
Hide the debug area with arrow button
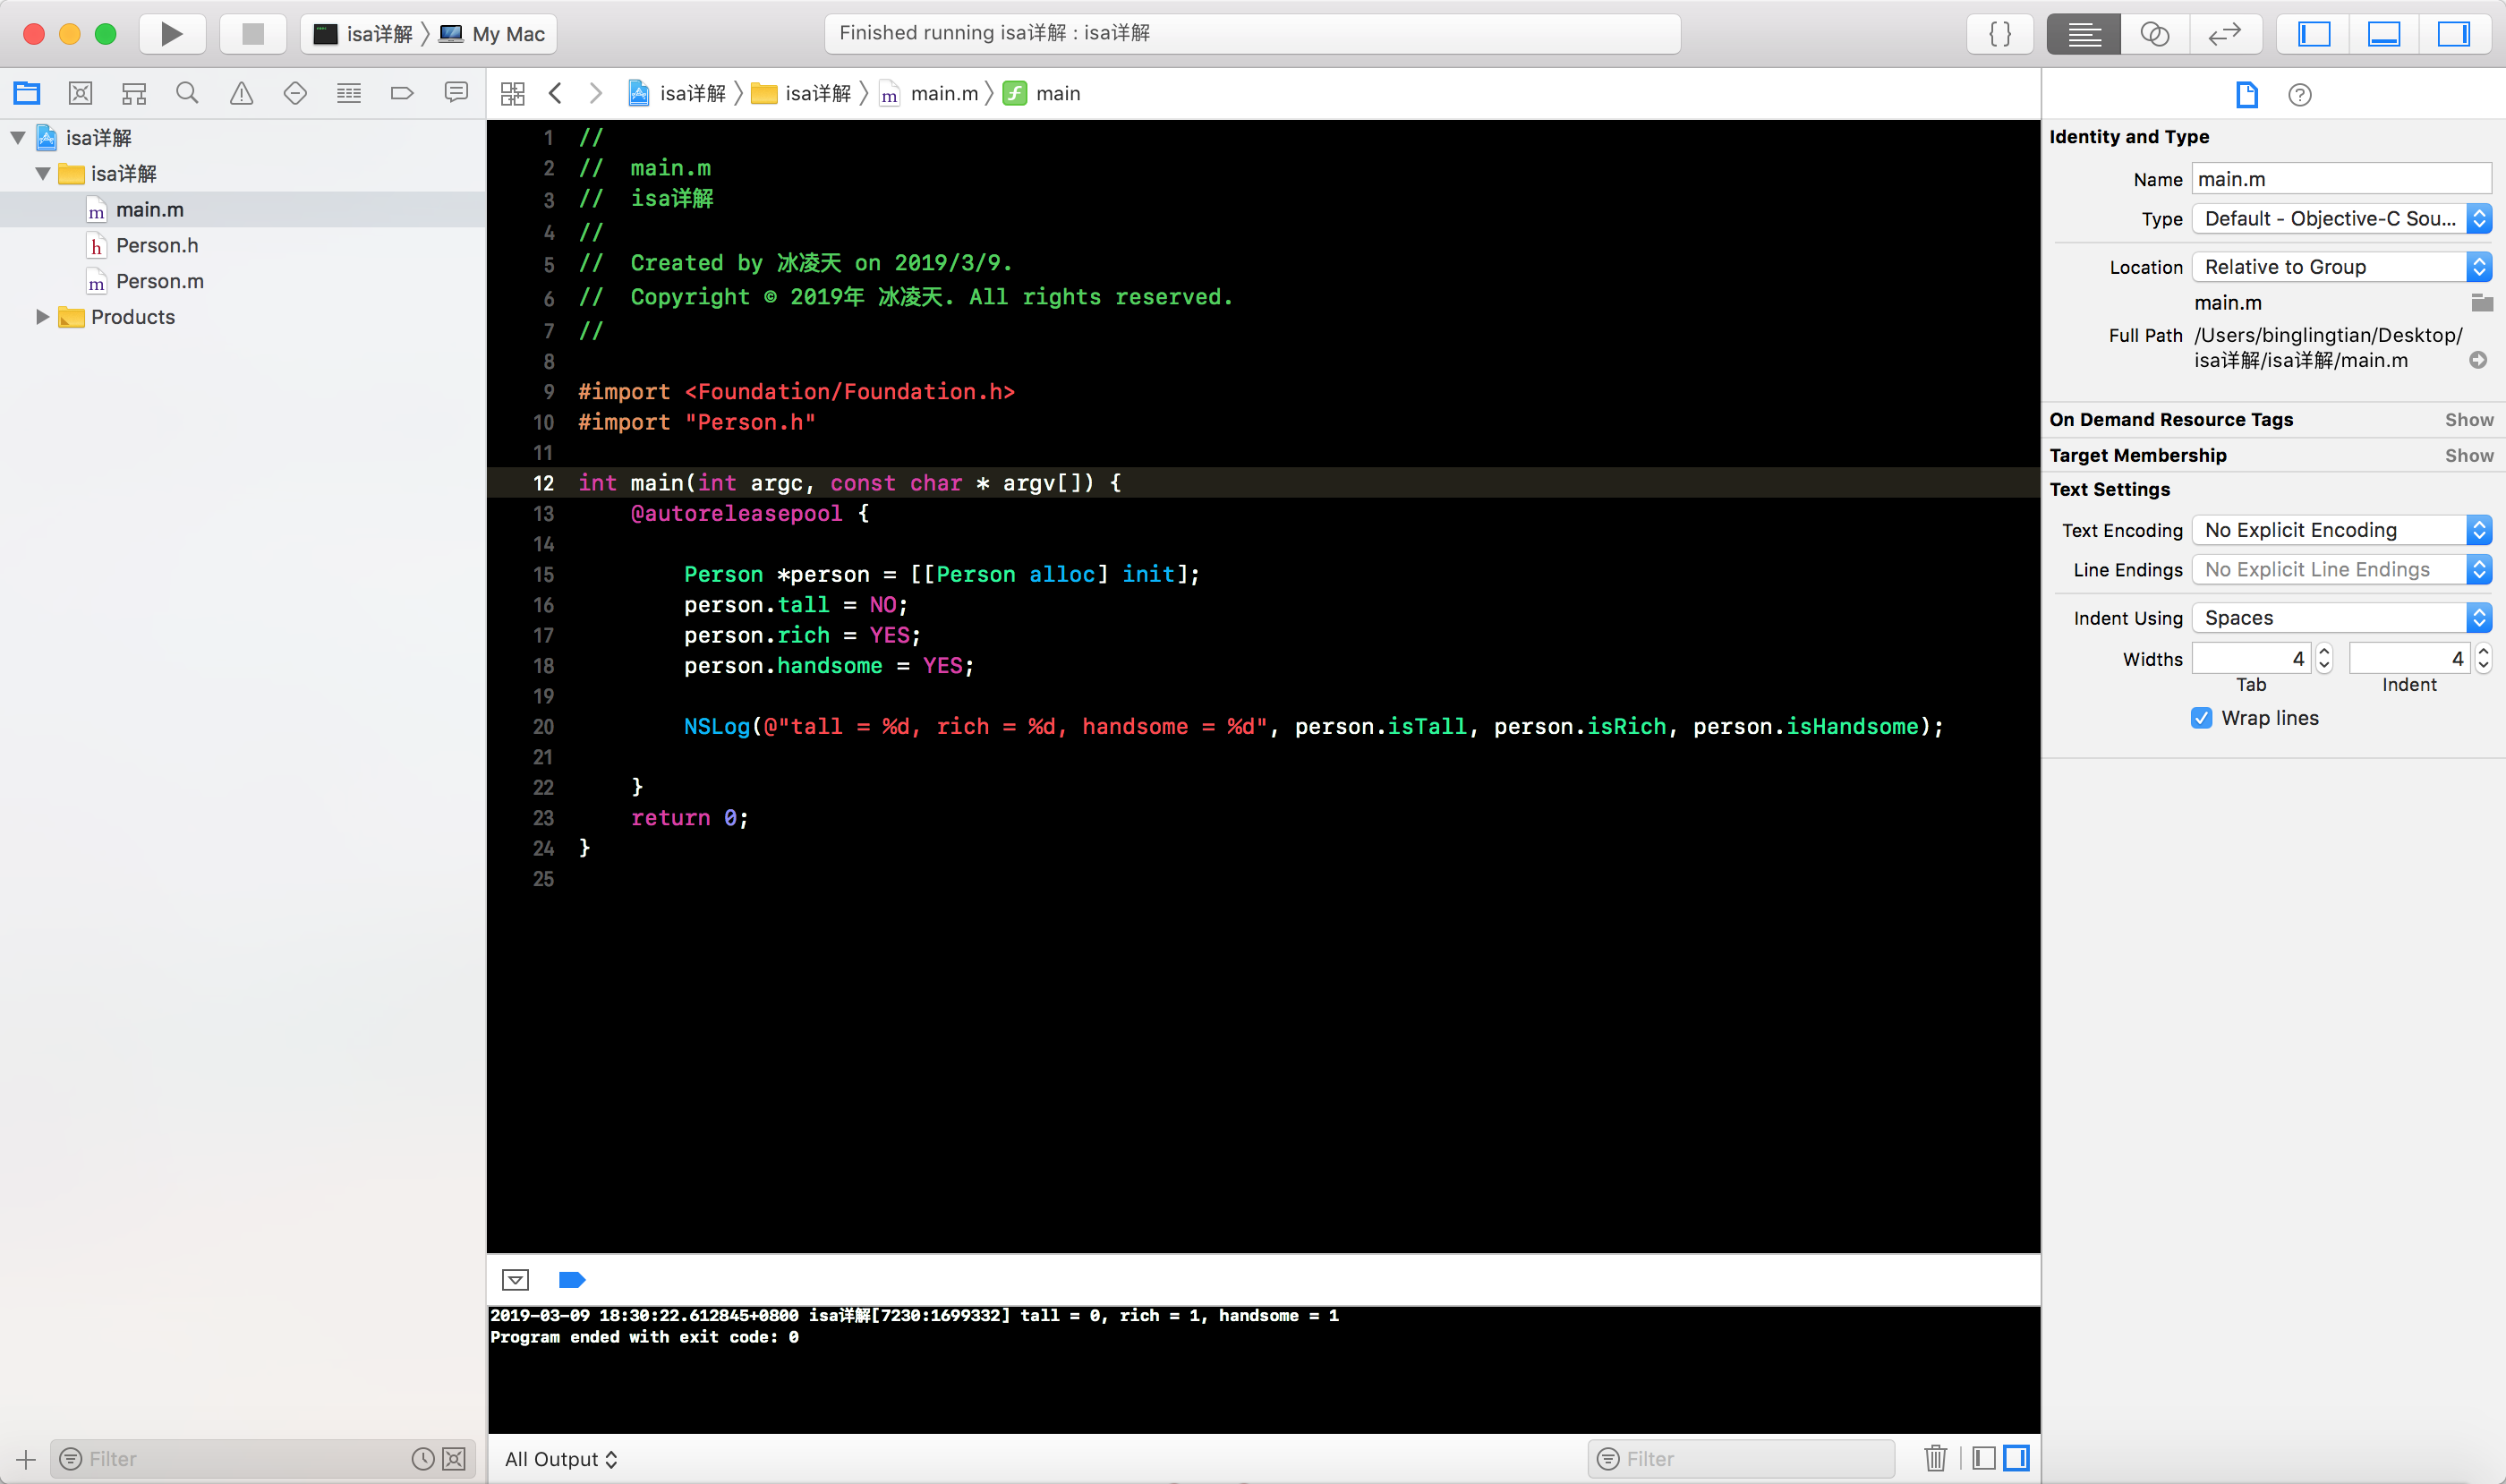coord(515,1279)
